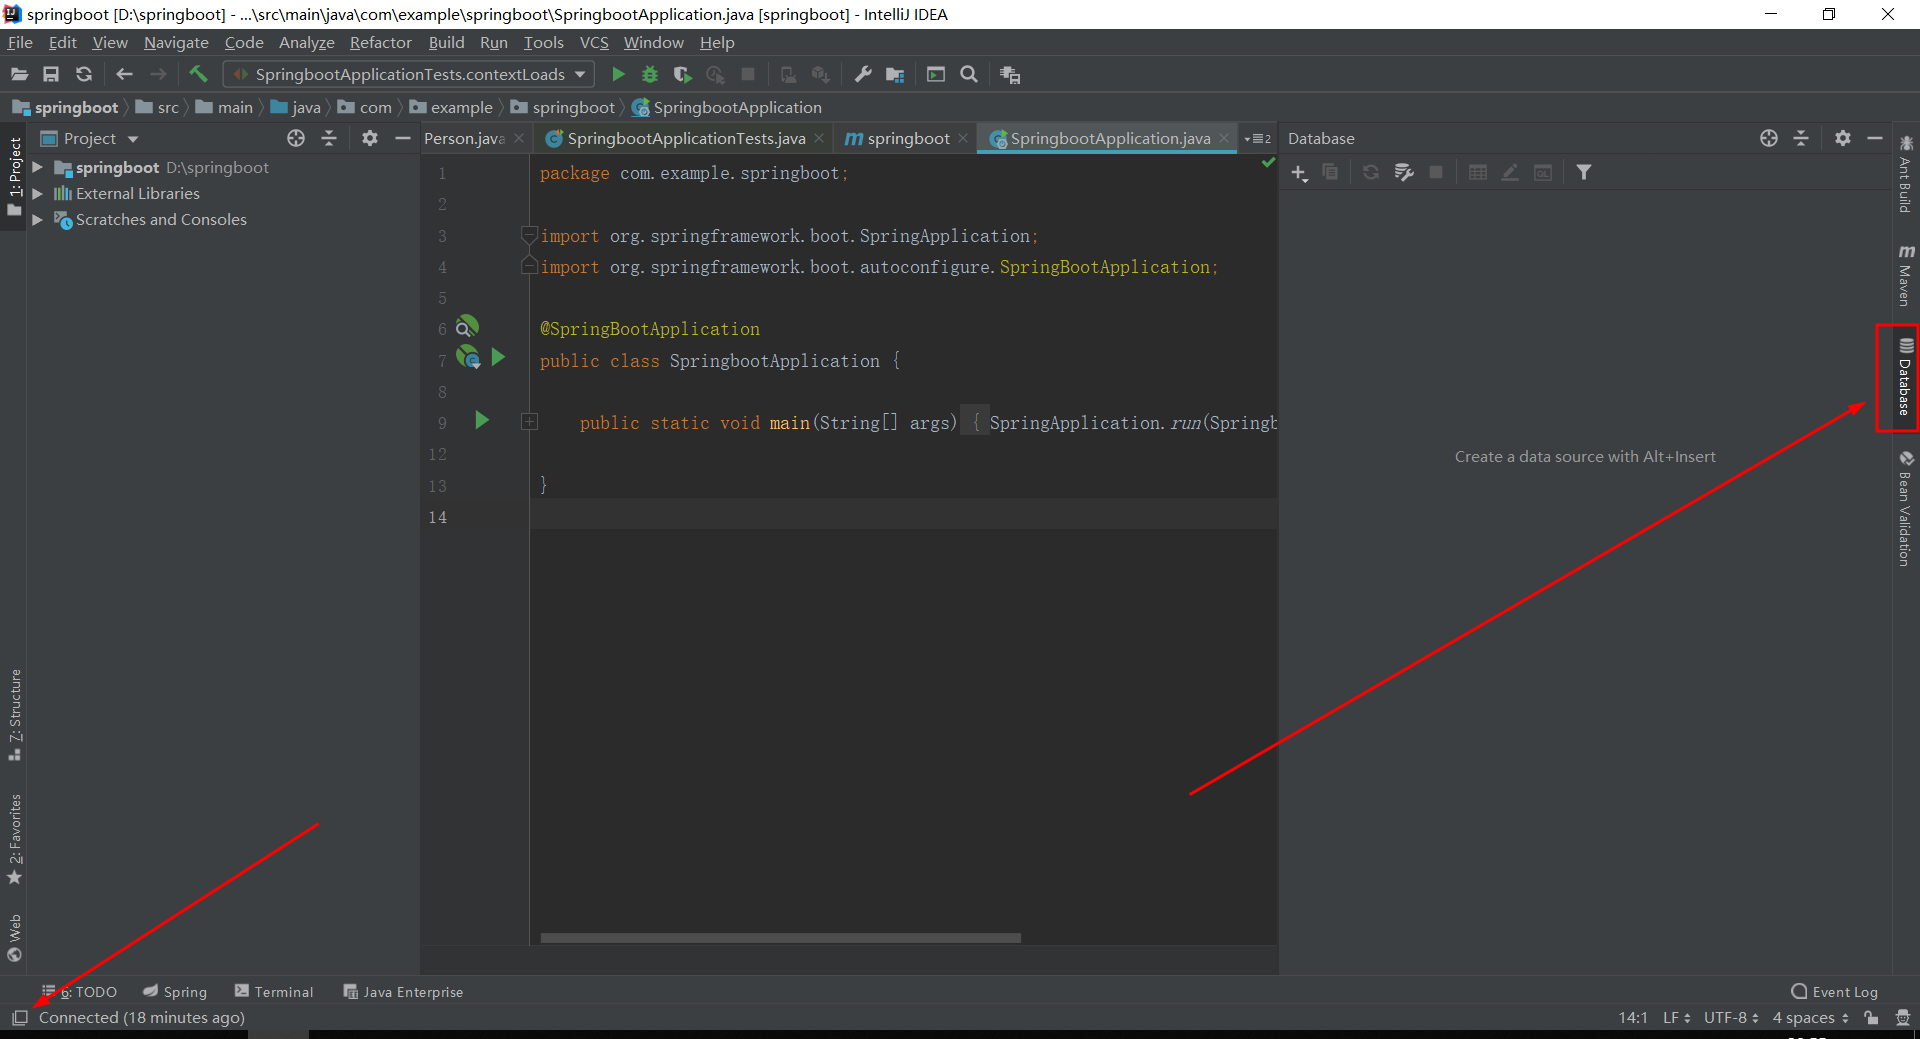Toggle the Project side tool button
This screenshot has width=1920, height=1039.
(x=14, y=177)
